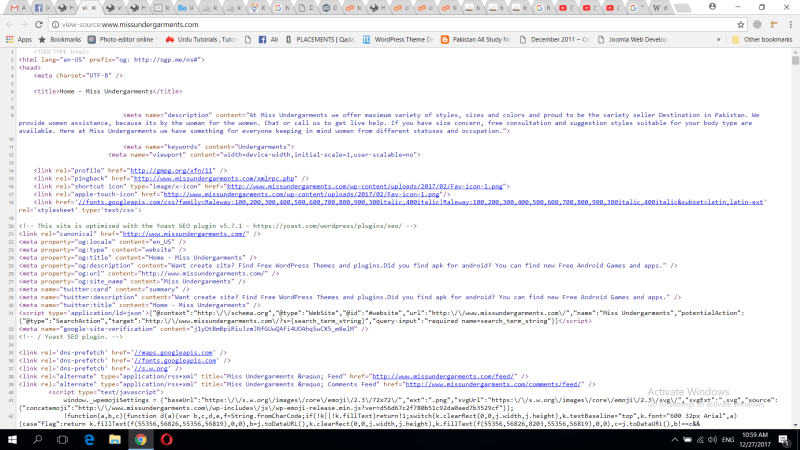
Task: Open PLACEMENTS bookmark
Action: click(320, 39)
